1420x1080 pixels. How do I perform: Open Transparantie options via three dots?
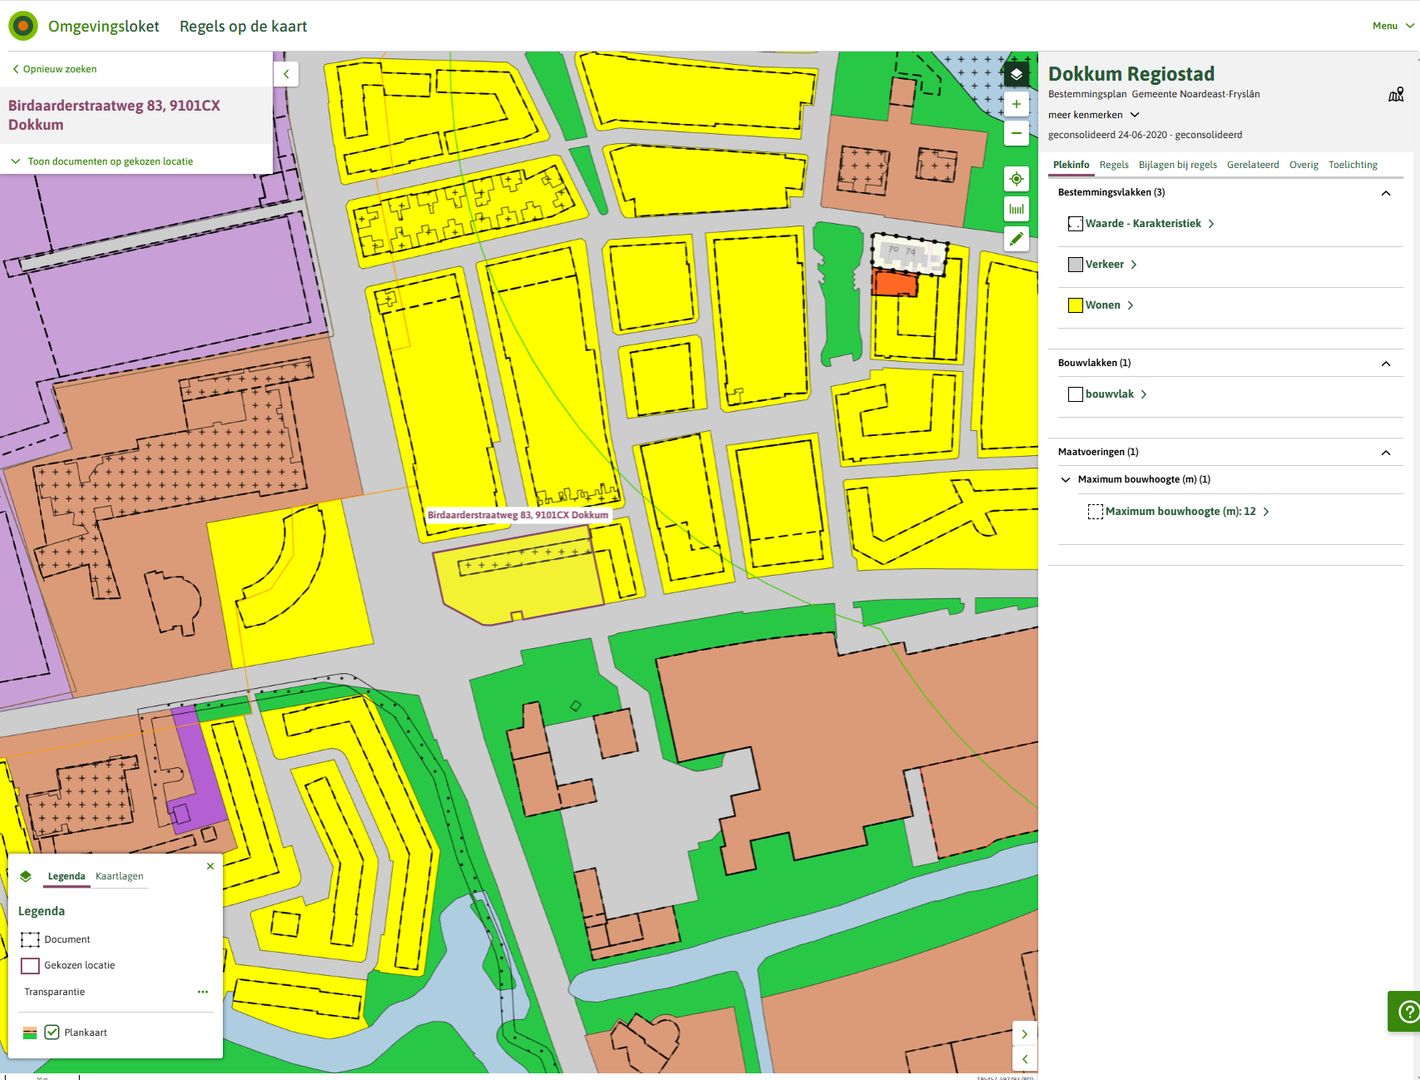(x=203, y=992)
